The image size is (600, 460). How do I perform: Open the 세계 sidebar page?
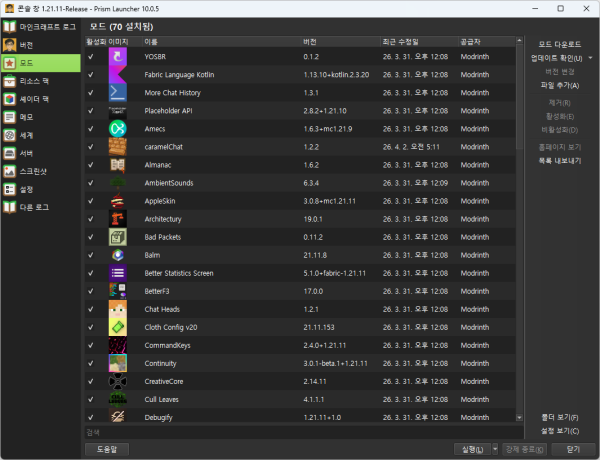(41, 135)
